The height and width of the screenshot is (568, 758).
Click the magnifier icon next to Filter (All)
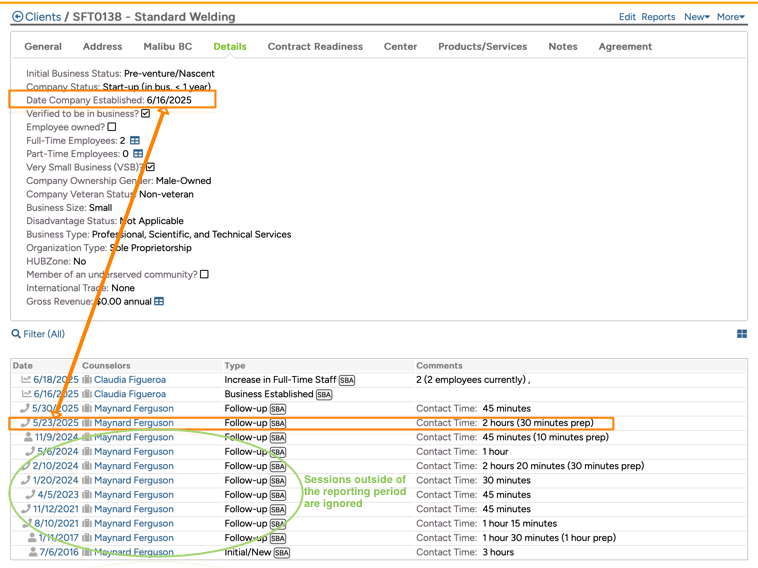coord(16,334)
